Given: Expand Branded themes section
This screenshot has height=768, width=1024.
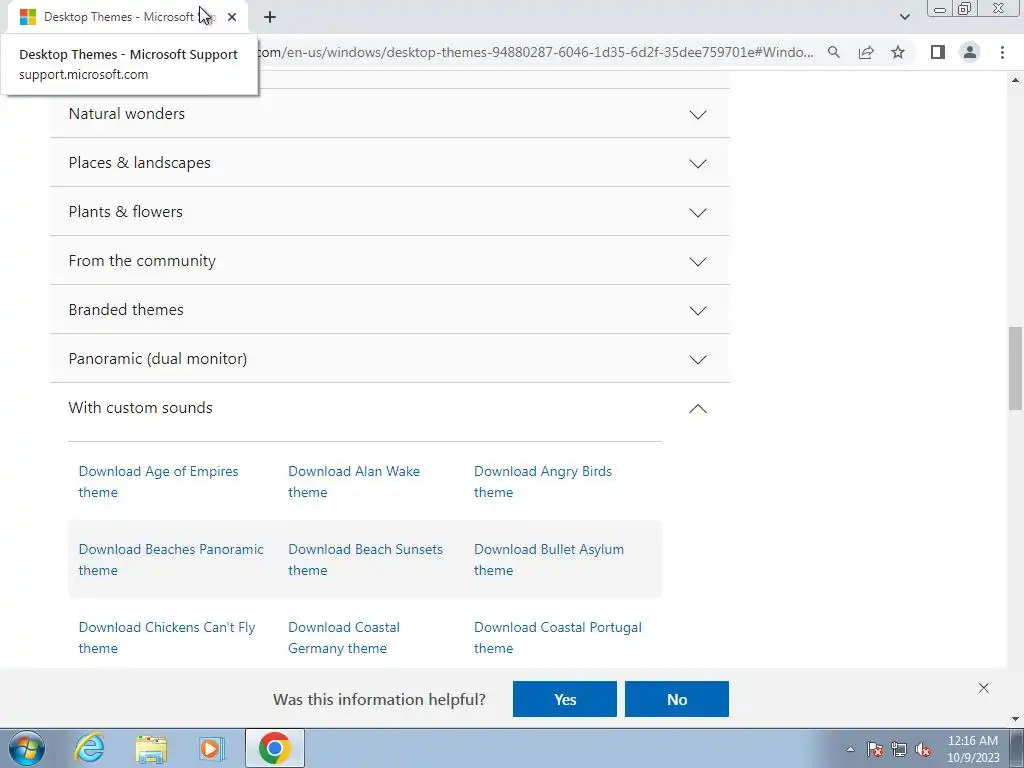Looking at the screenshot, I should pyautogui.click(x=390, y=310).
